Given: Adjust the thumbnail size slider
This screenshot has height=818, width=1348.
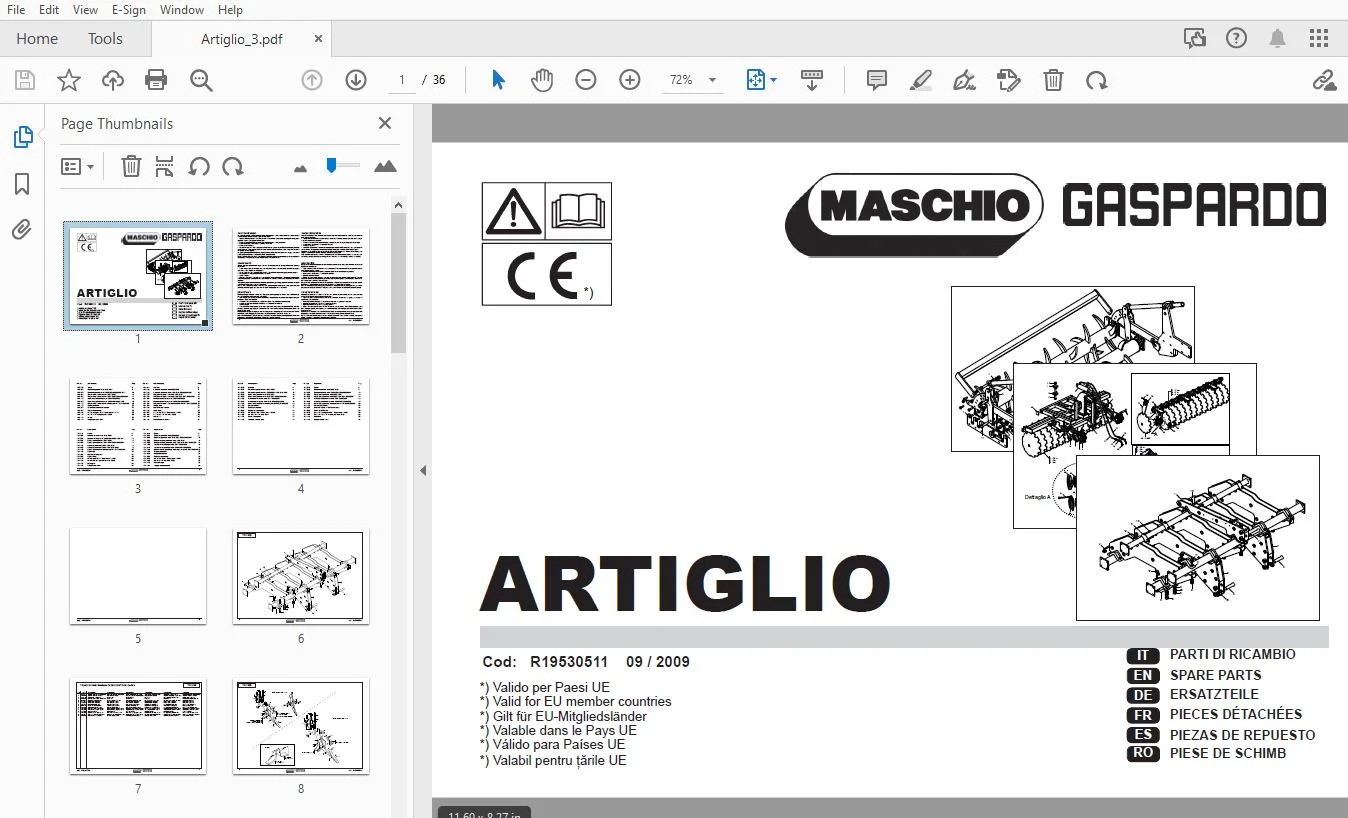Looking at the screenshot, I should pos(342,166).
